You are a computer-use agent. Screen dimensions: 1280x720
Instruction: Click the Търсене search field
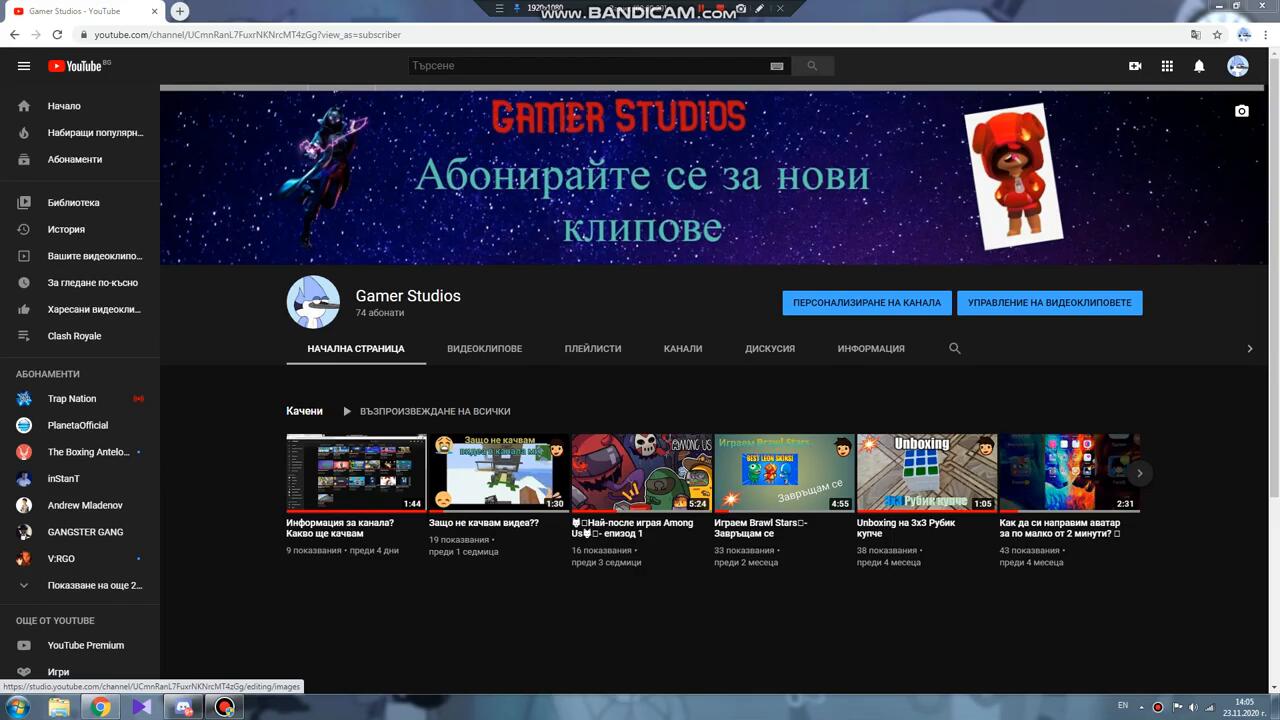point(590,66)
